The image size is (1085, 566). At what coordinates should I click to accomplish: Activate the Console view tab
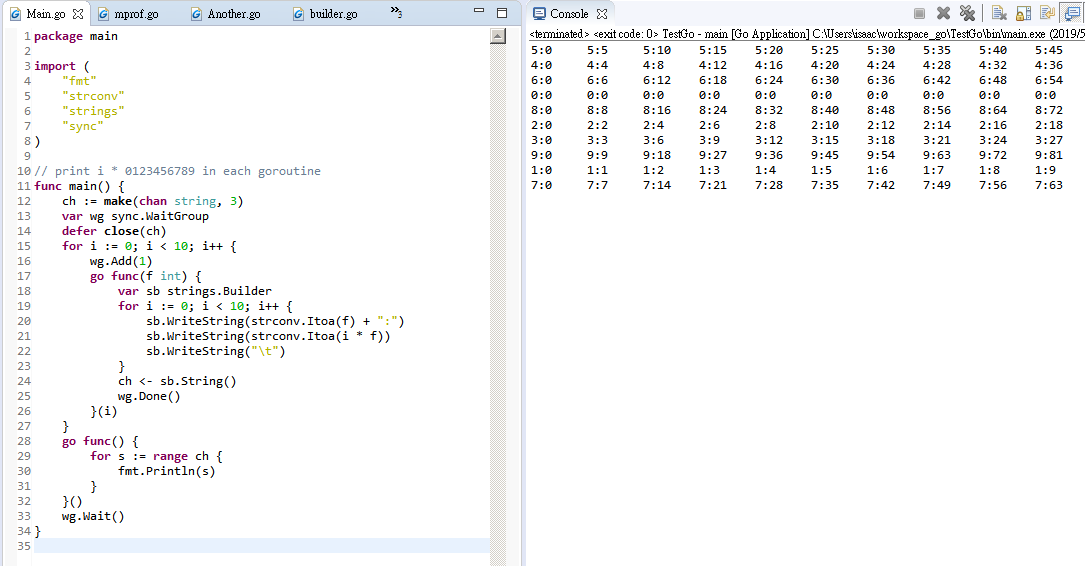[568, 14]
